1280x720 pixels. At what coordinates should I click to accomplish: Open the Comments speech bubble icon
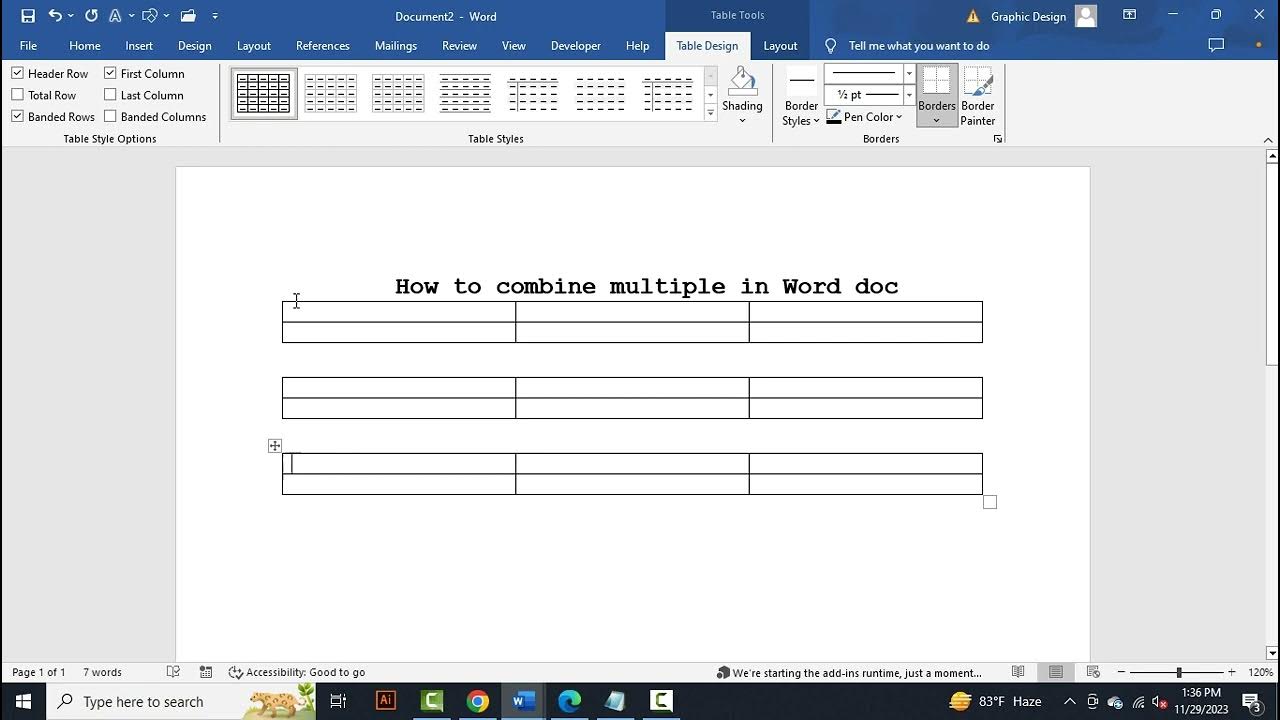click(x=1216, y=45)
